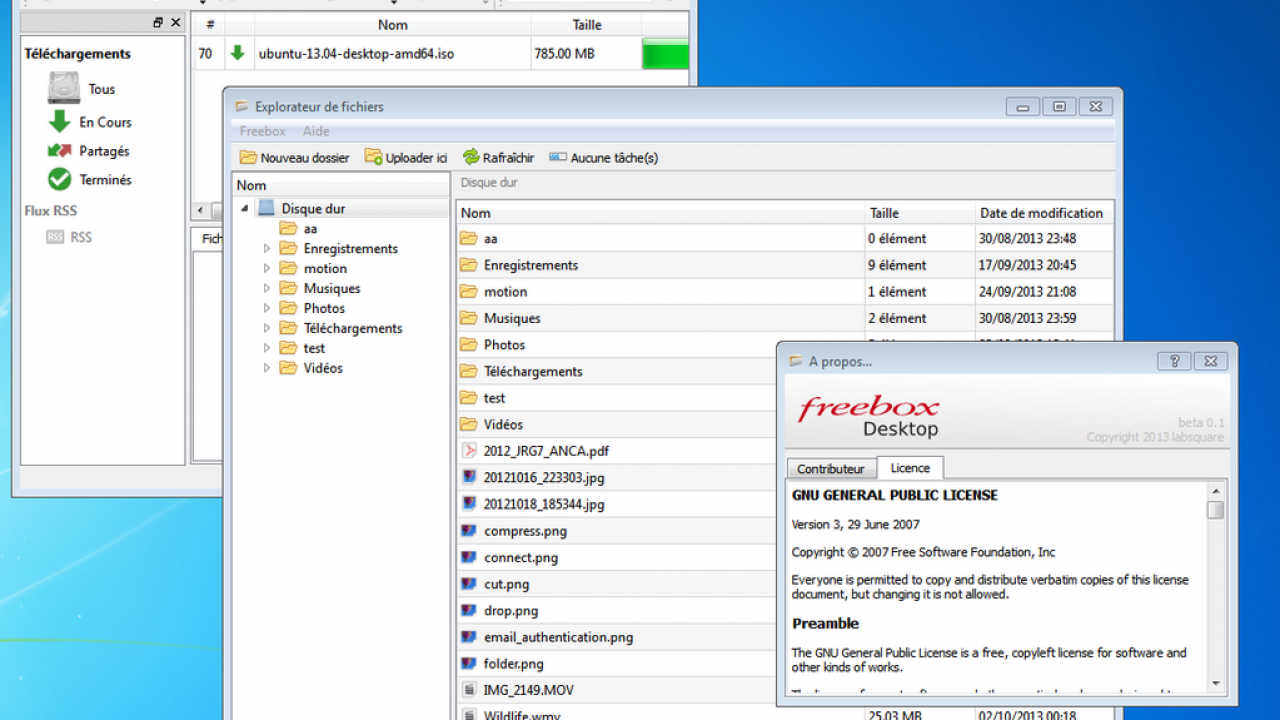Click the green progress bar of the ubuntu download
Screen dimensions: 1280x720
tap(665, 53)
